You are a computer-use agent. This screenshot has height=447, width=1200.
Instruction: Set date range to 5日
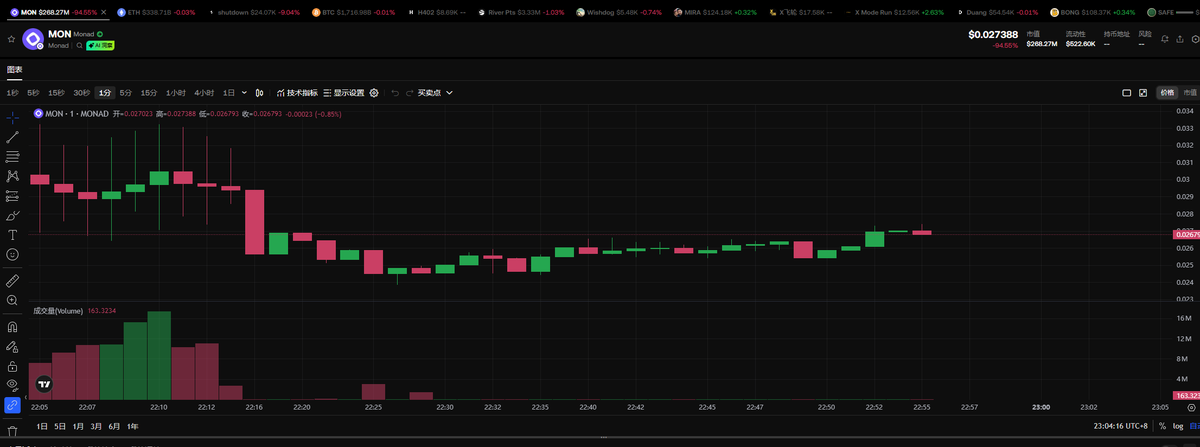60,426
